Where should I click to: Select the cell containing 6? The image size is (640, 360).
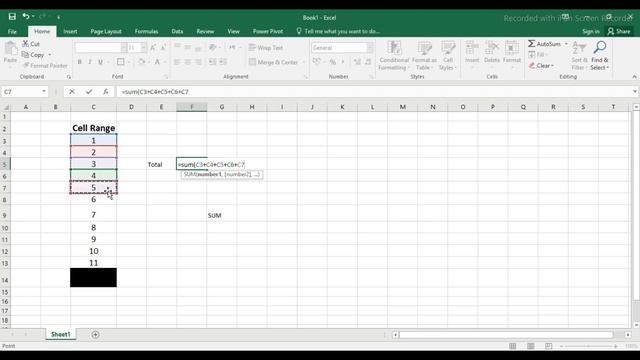coord(93,200)
